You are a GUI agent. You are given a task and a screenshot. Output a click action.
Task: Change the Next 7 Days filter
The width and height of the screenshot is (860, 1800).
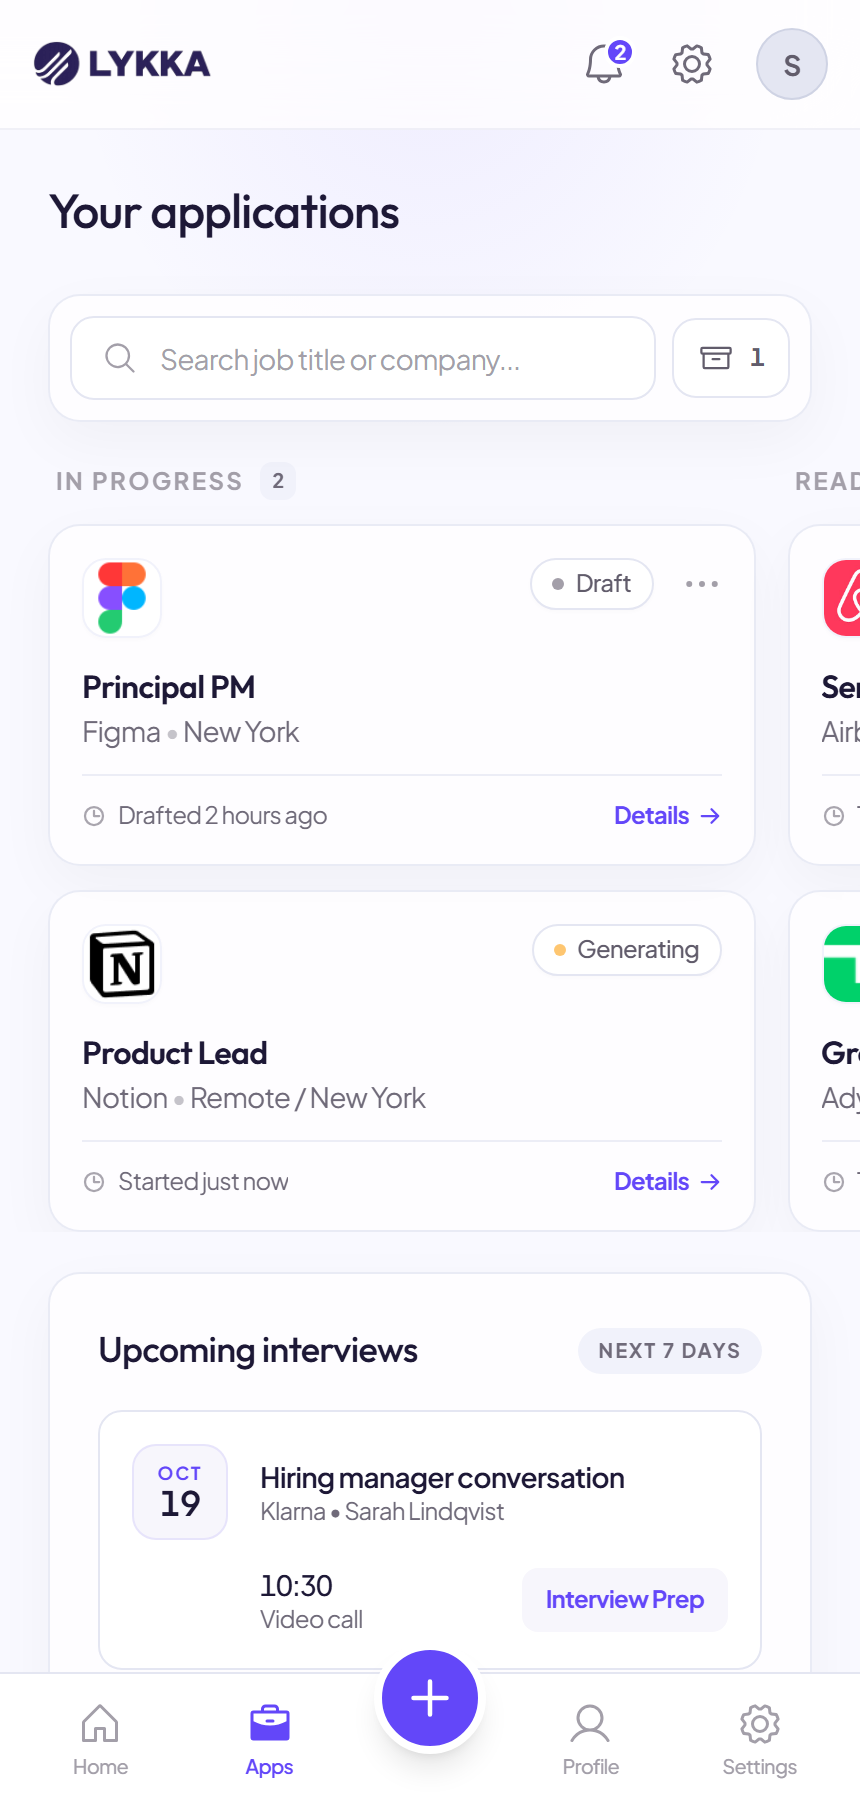pos(670,1351)
